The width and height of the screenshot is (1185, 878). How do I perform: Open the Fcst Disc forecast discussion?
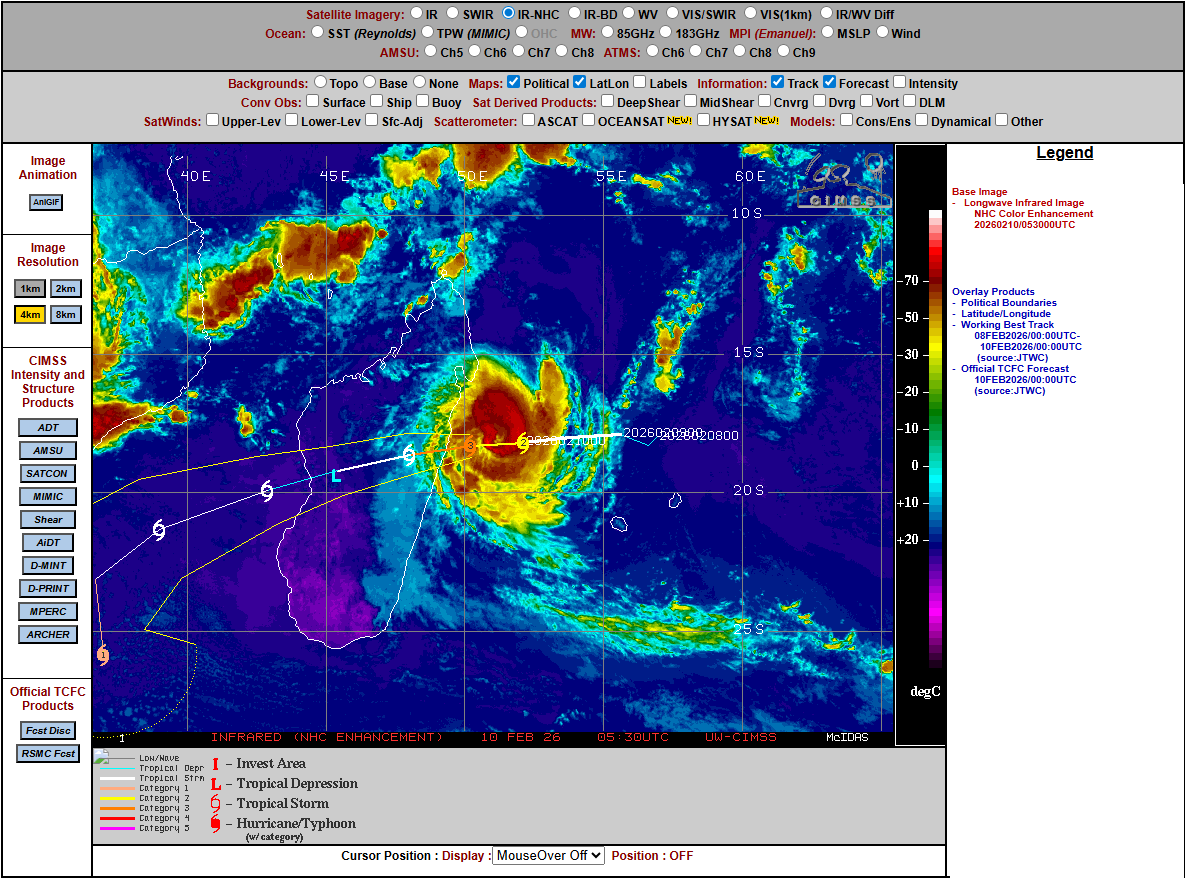[48, 731]
